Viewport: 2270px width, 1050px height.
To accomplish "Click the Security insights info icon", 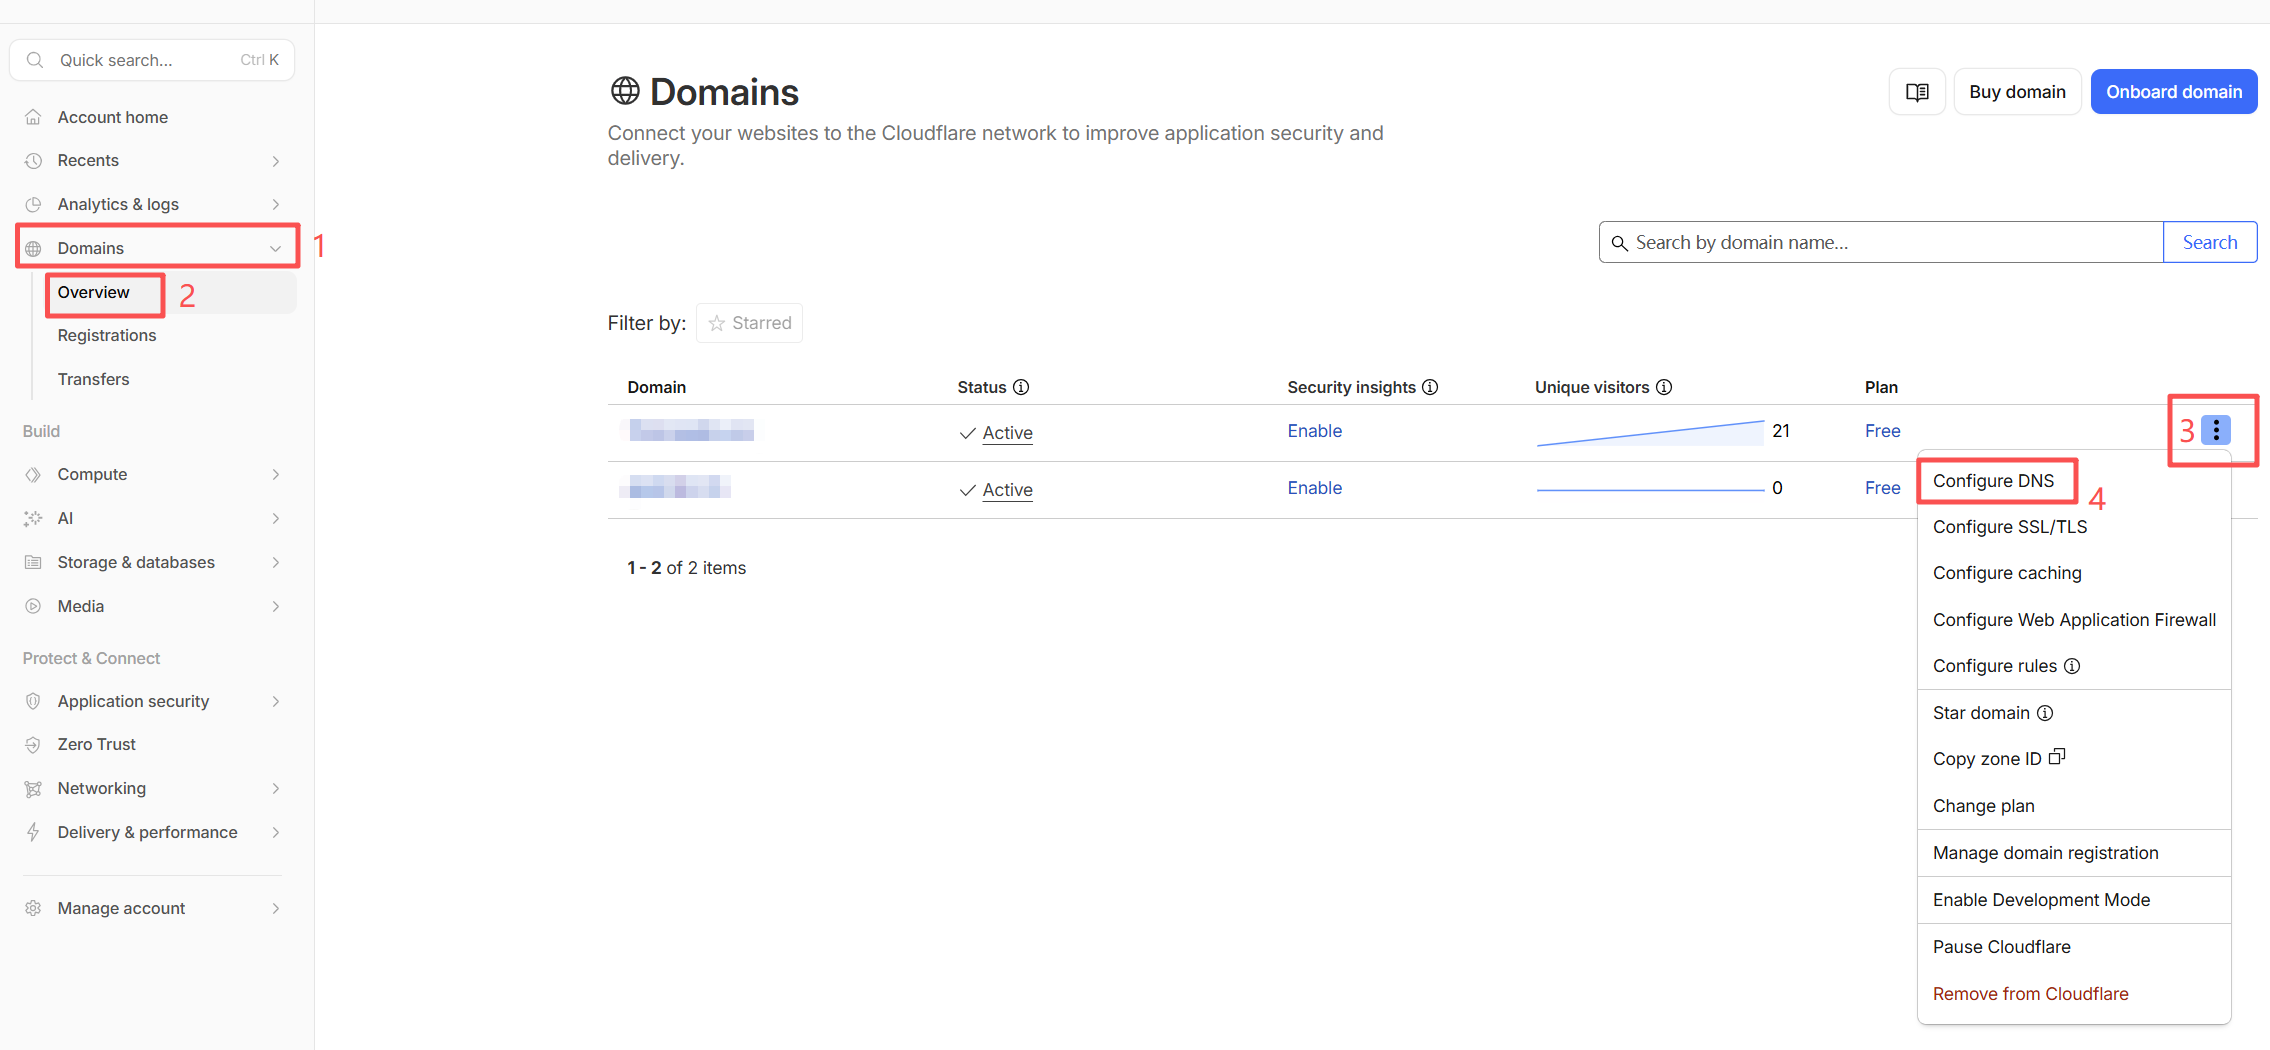I will click(1430, 387).
